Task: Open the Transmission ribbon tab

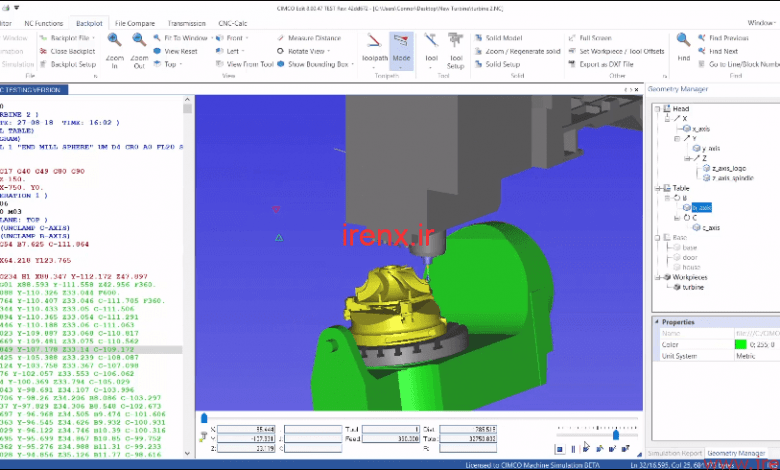Action: (x=187, y=23)
